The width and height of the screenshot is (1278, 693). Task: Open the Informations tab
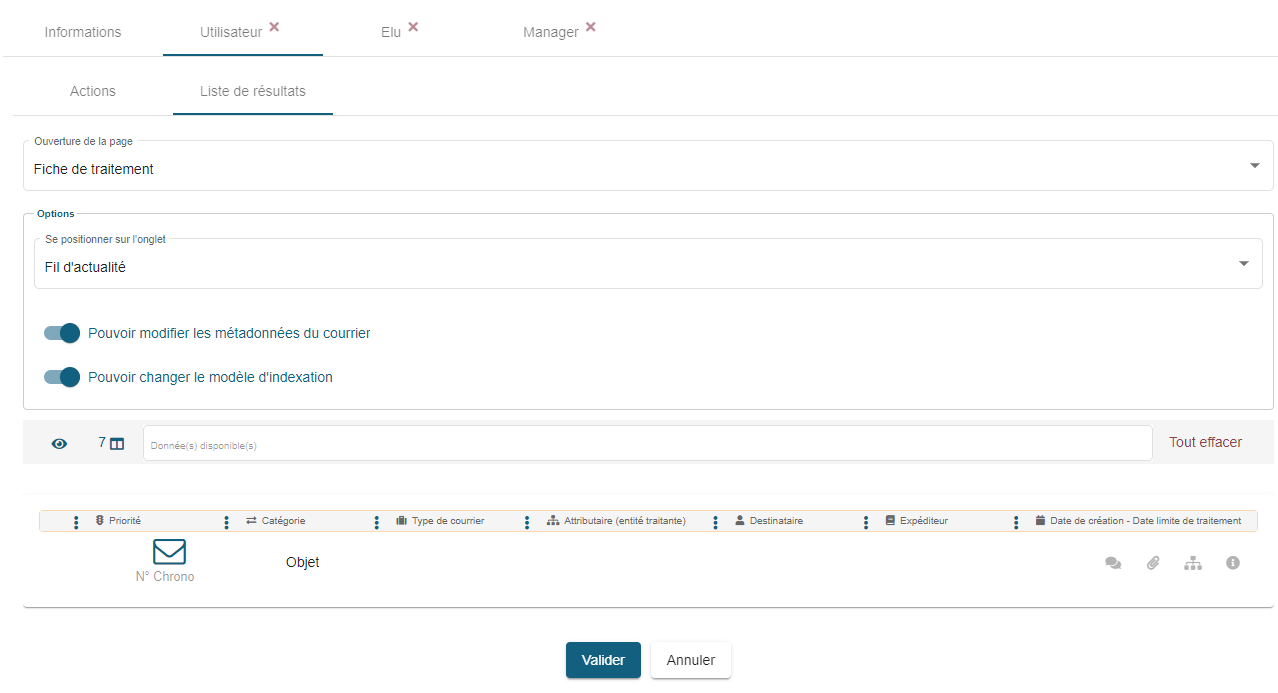83,32
